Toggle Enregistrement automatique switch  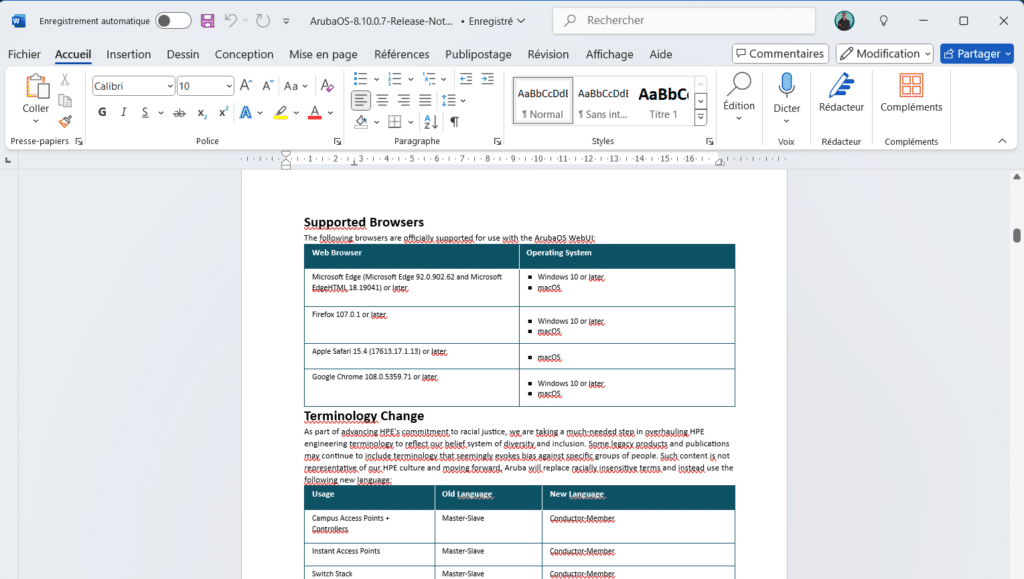(x=173, y=21)
